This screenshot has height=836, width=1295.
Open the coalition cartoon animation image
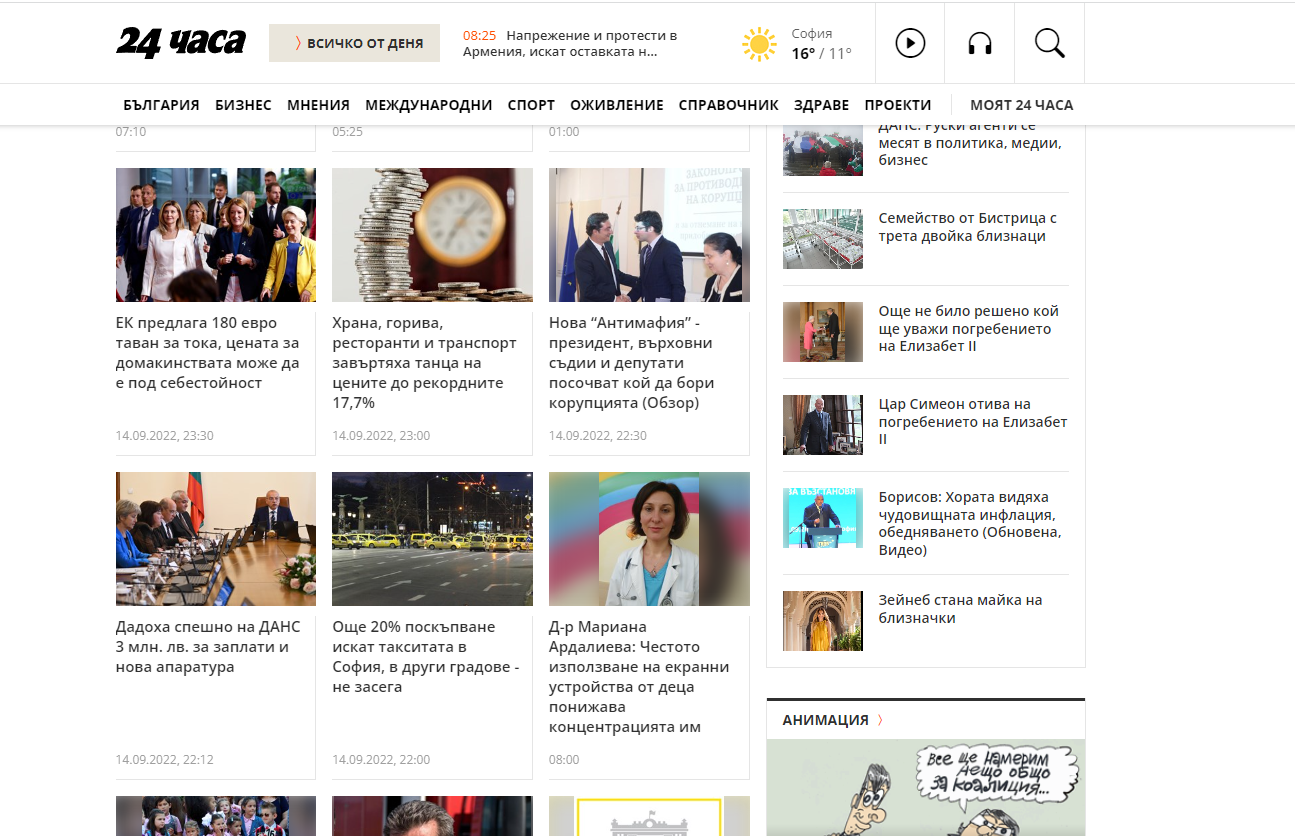point(925,790)
